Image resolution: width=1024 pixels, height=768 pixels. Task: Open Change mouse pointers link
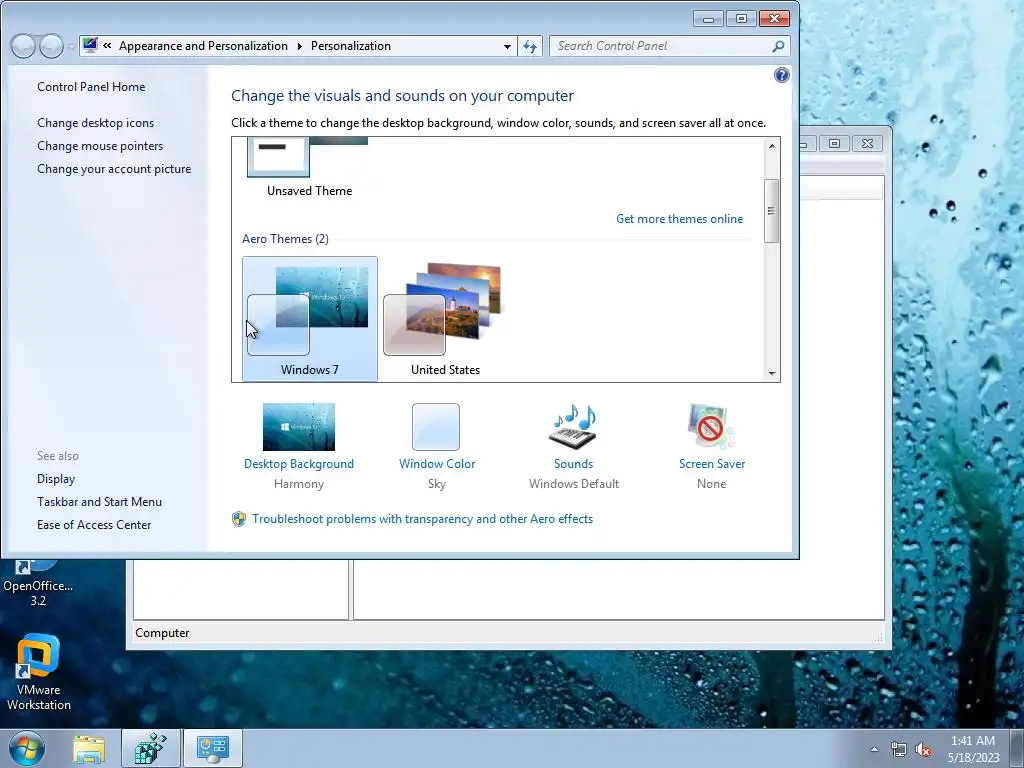[x=100, y=146]
